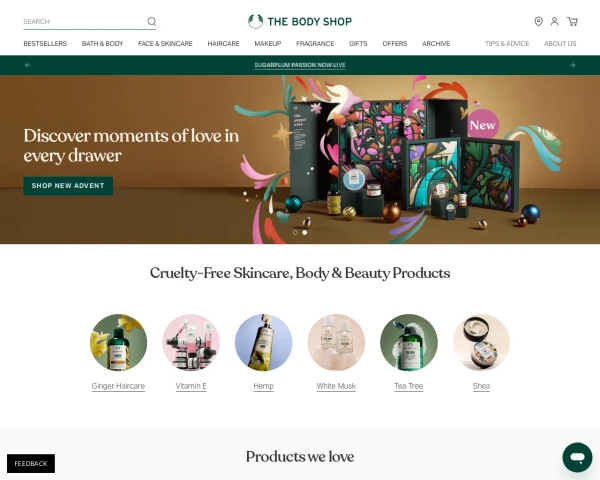Show previous announcement with left arrow
Screen dimensions: 600x480
click(28, 65)
